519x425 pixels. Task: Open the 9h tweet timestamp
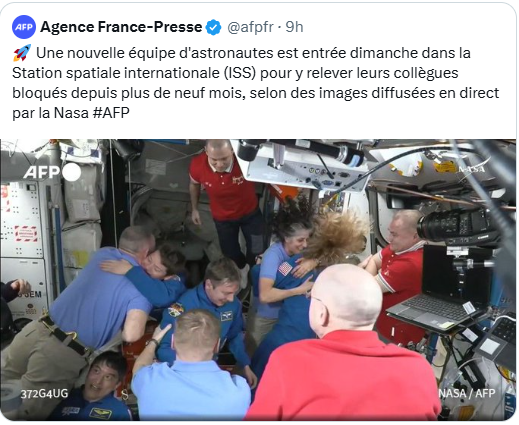pyautogui.click(x=294, y=27)
